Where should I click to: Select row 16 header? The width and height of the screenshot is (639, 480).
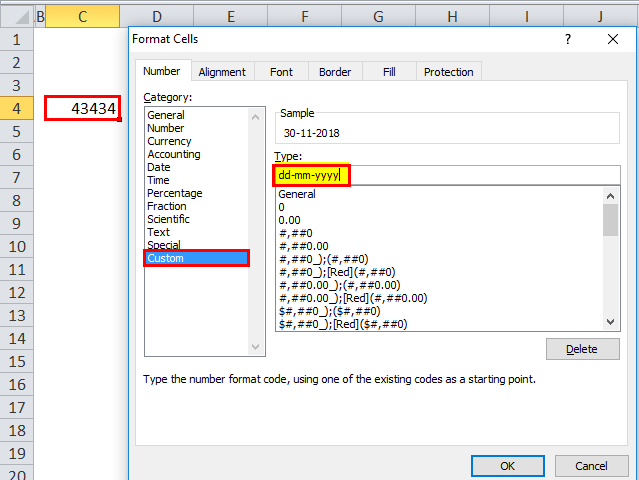click(x=16, y=384)
